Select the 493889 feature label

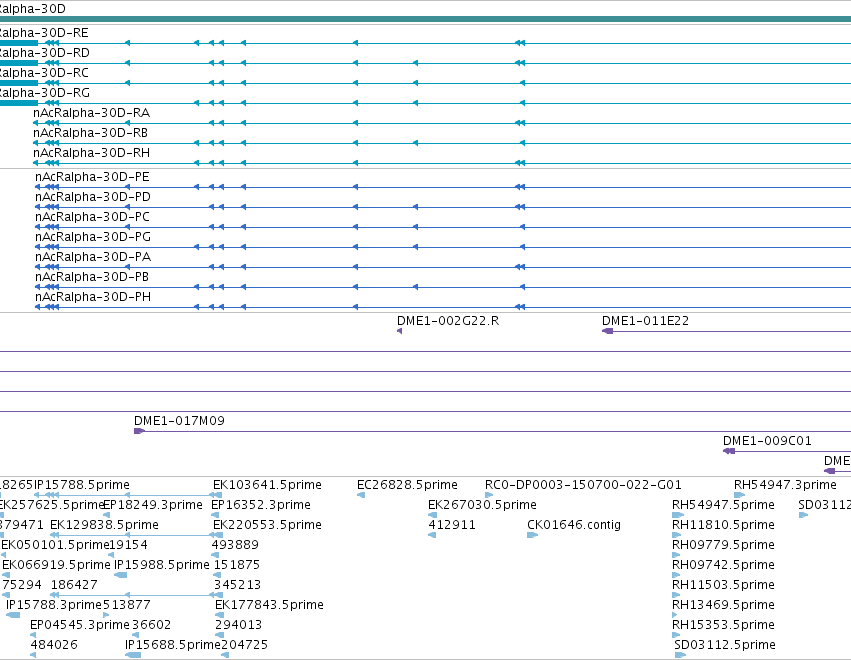[x=234, y=545]
